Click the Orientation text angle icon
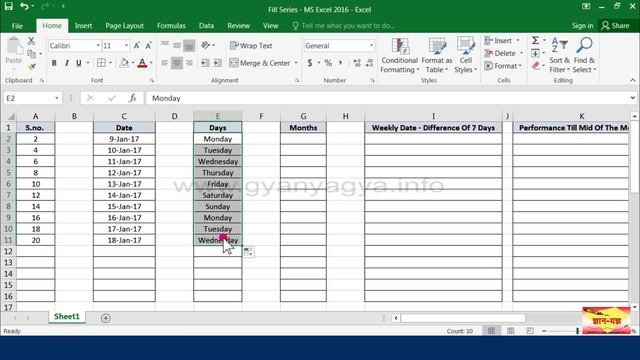640x360 pixels. coord(205,45)
